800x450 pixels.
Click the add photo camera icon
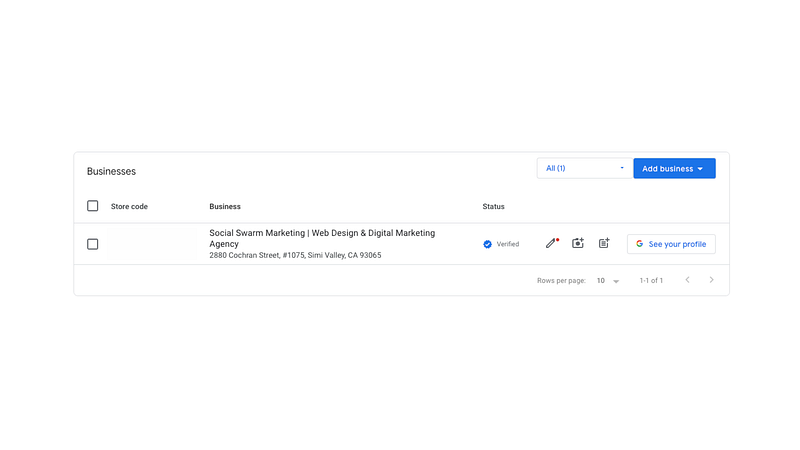[578, 243]
